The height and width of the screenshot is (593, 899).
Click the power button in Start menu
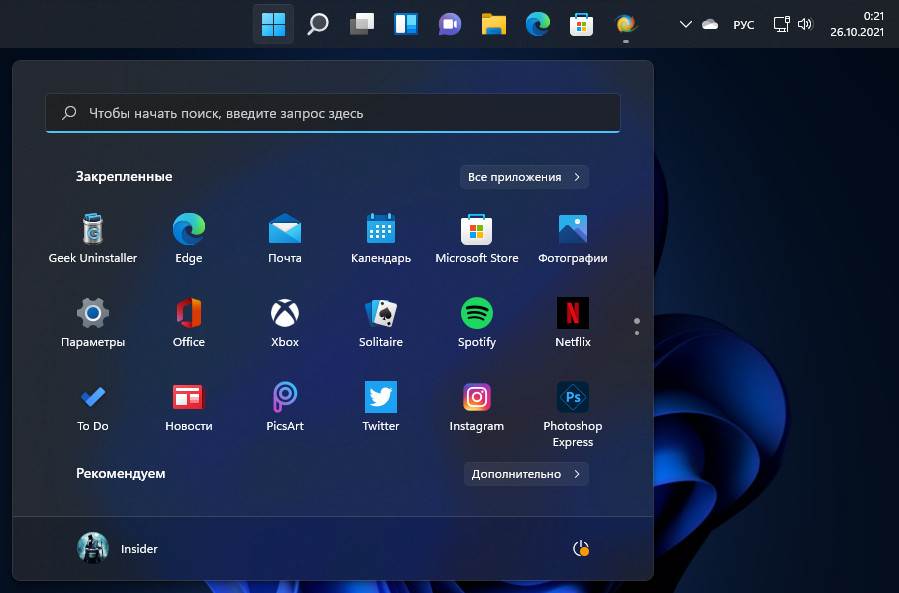tap(581, 548)
